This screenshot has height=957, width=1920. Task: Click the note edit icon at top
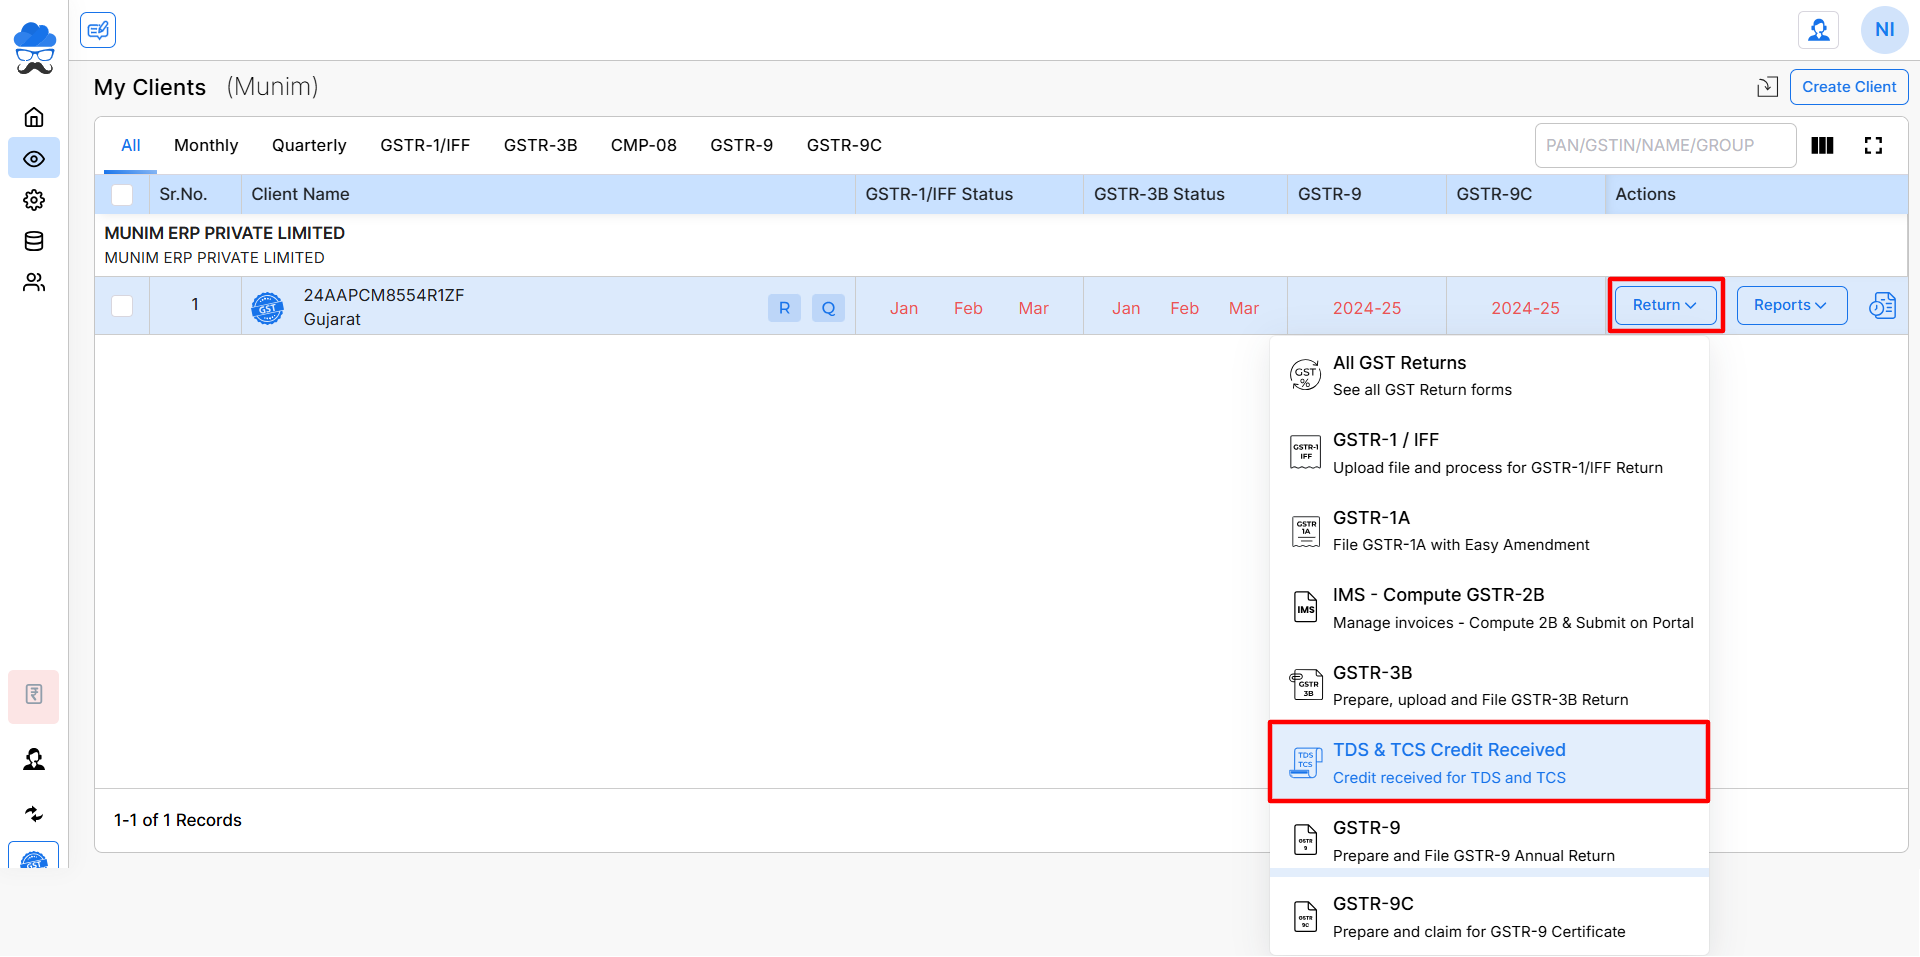(x=98, y=30)
